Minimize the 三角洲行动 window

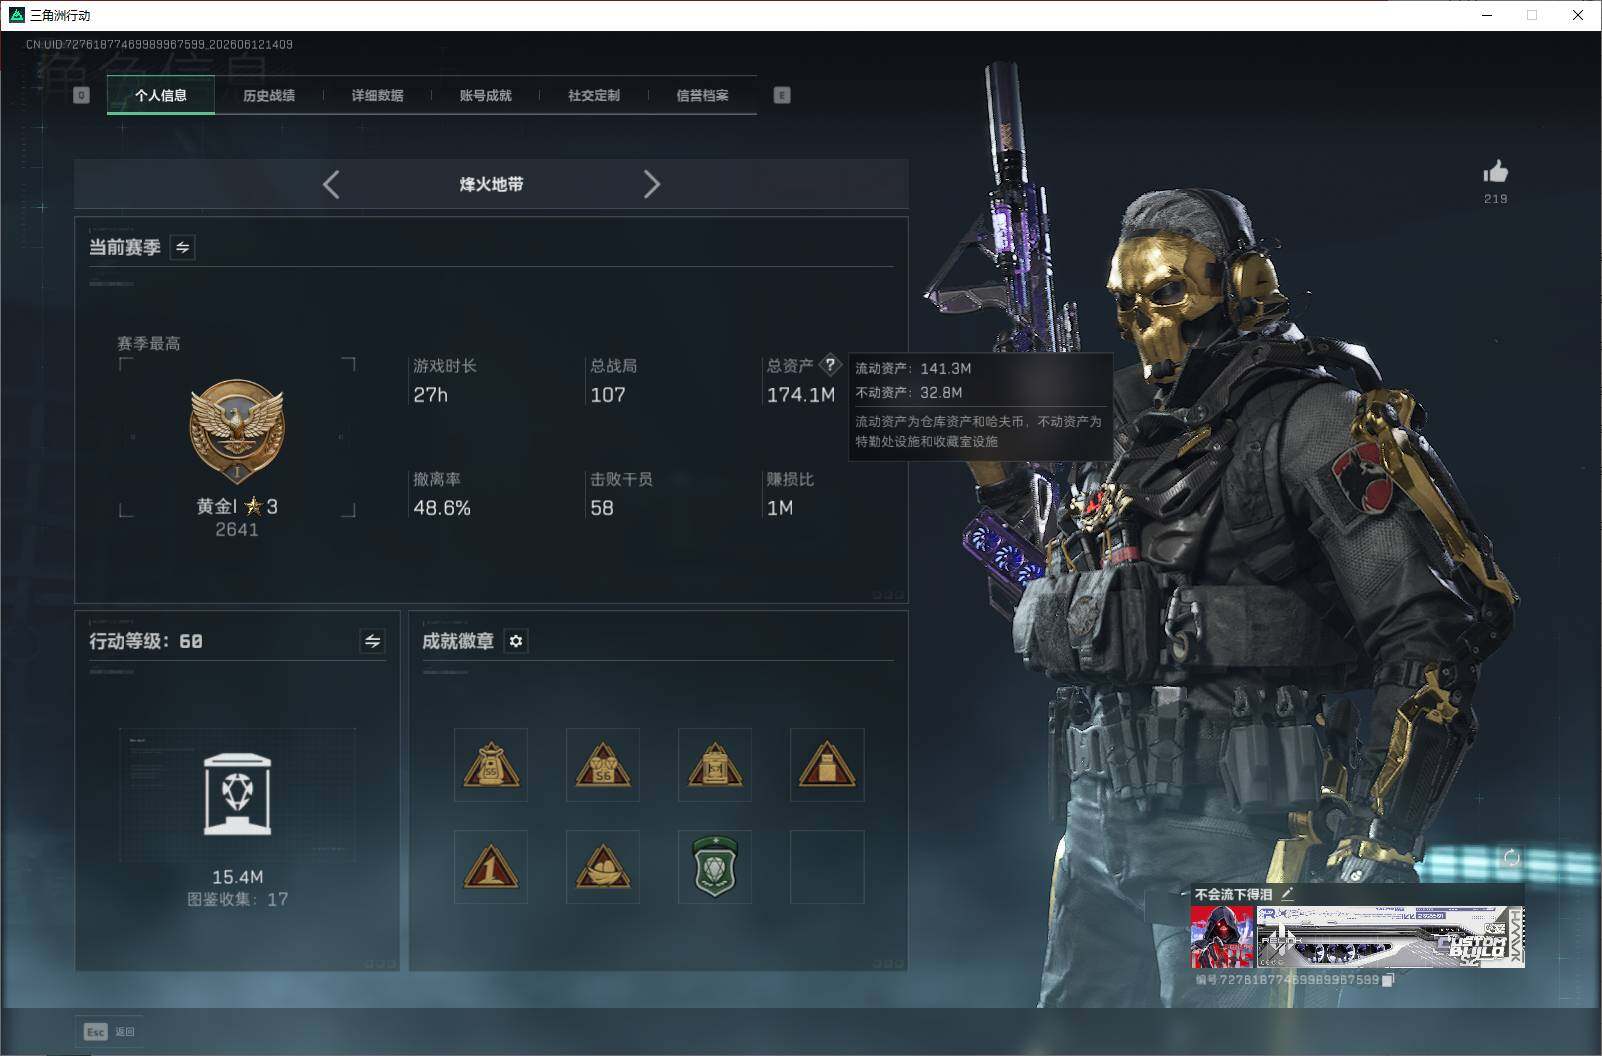[1488, 15]
